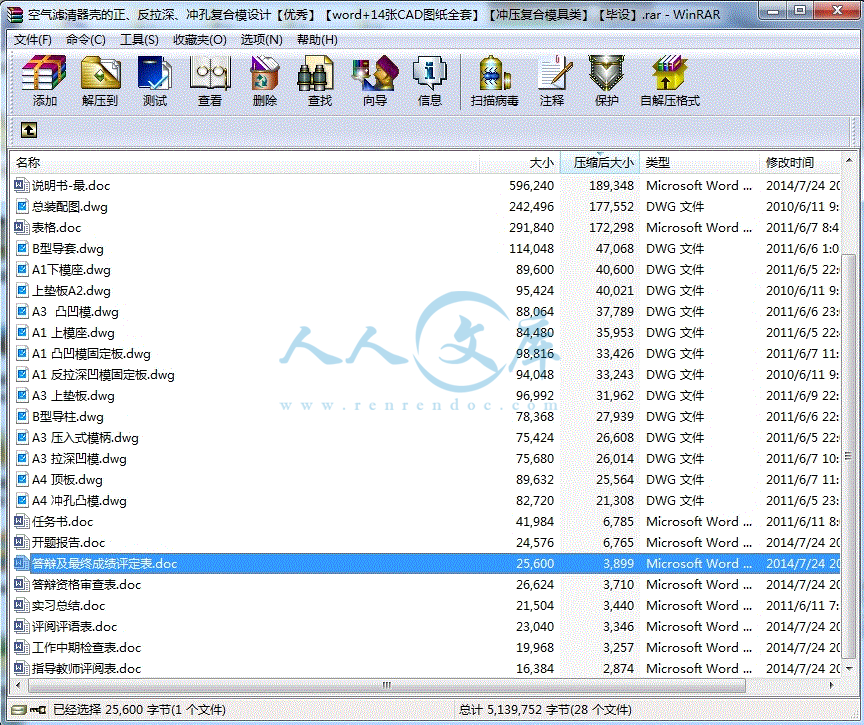Viewport: 864px width, 725px height.
Task: Click the horizontal scrollbar thumb
Action: (x=386, y=685)
